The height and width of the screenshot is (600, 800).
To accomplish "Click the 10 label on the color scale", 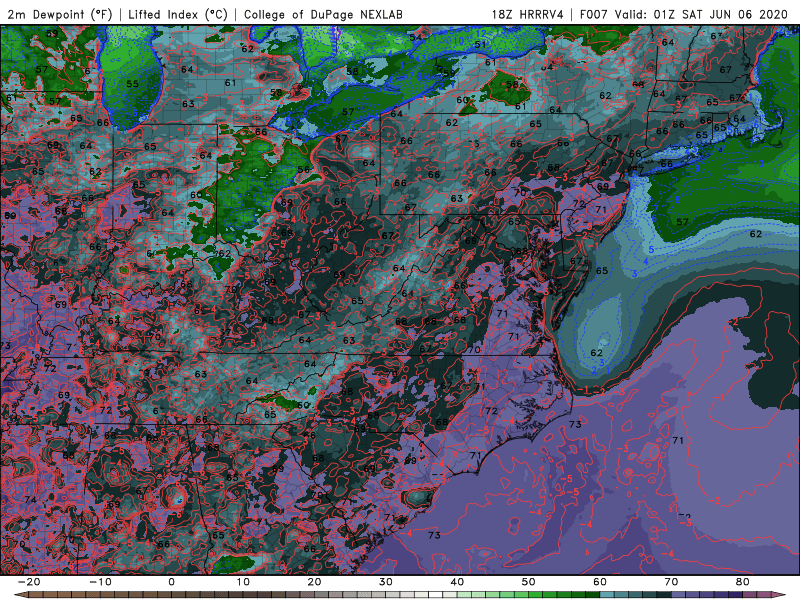I will pyautogui.click(x=243, y=582).
